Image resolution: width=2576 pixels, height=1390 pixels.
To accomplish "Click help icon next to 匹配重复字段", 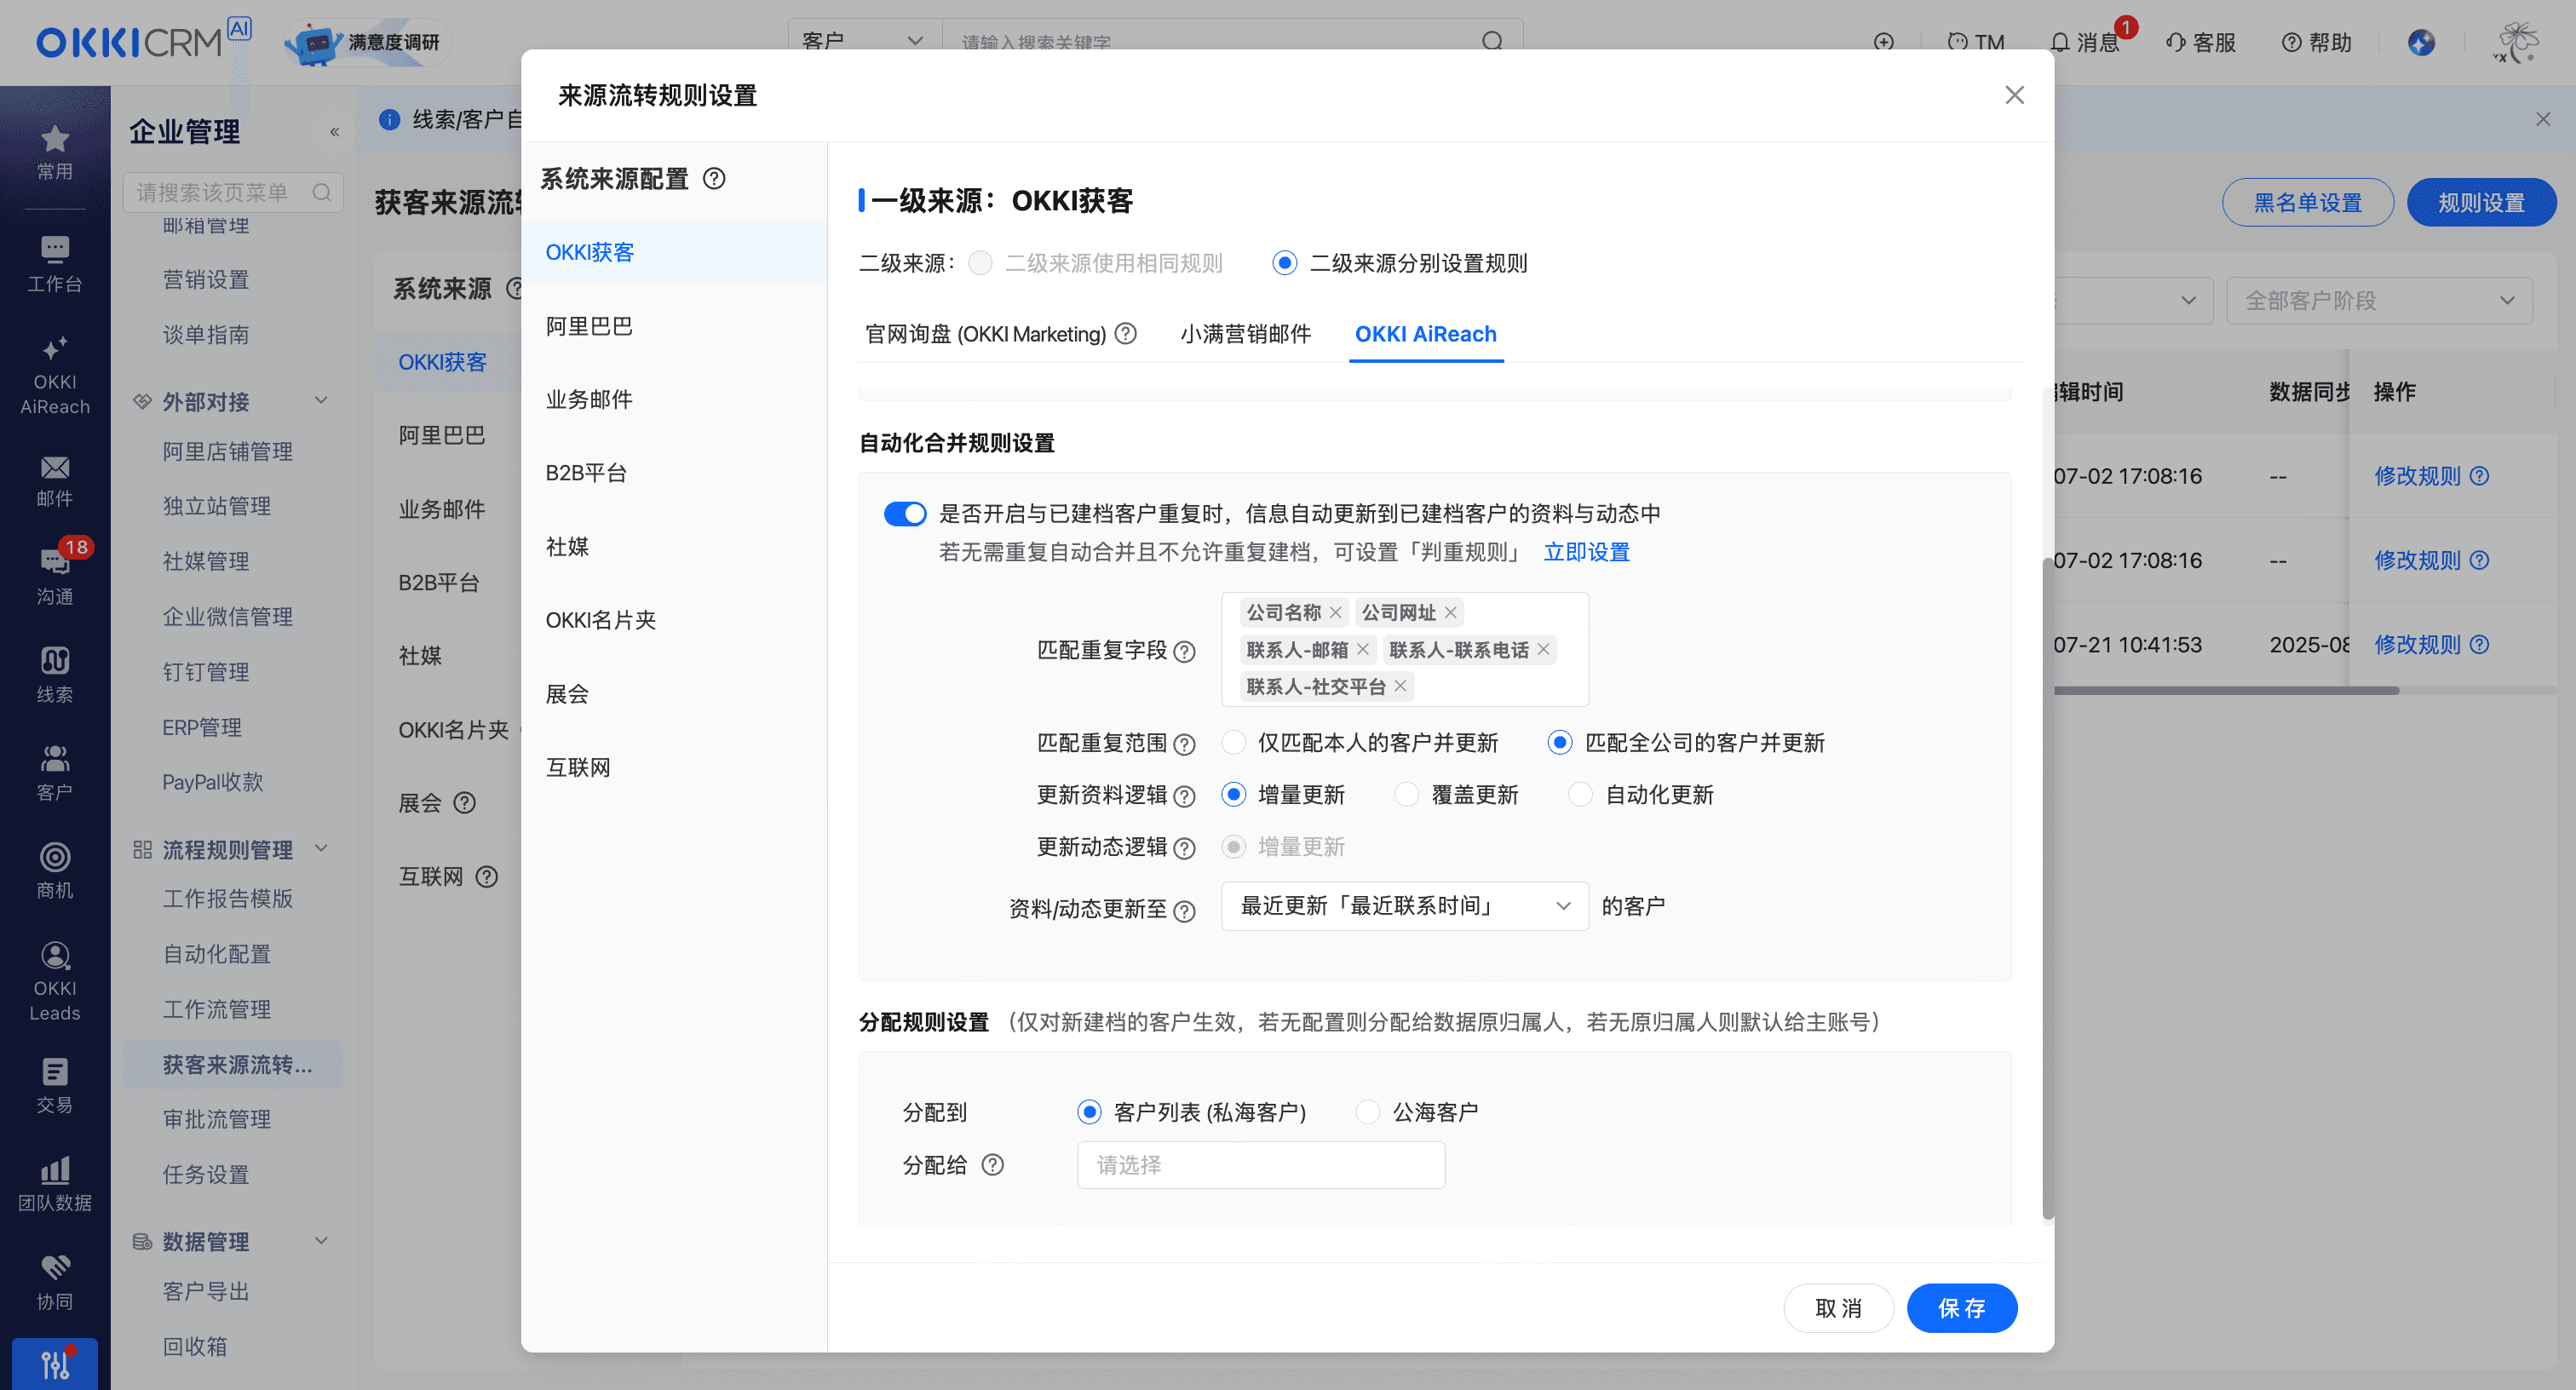I will pos(1184,652).
